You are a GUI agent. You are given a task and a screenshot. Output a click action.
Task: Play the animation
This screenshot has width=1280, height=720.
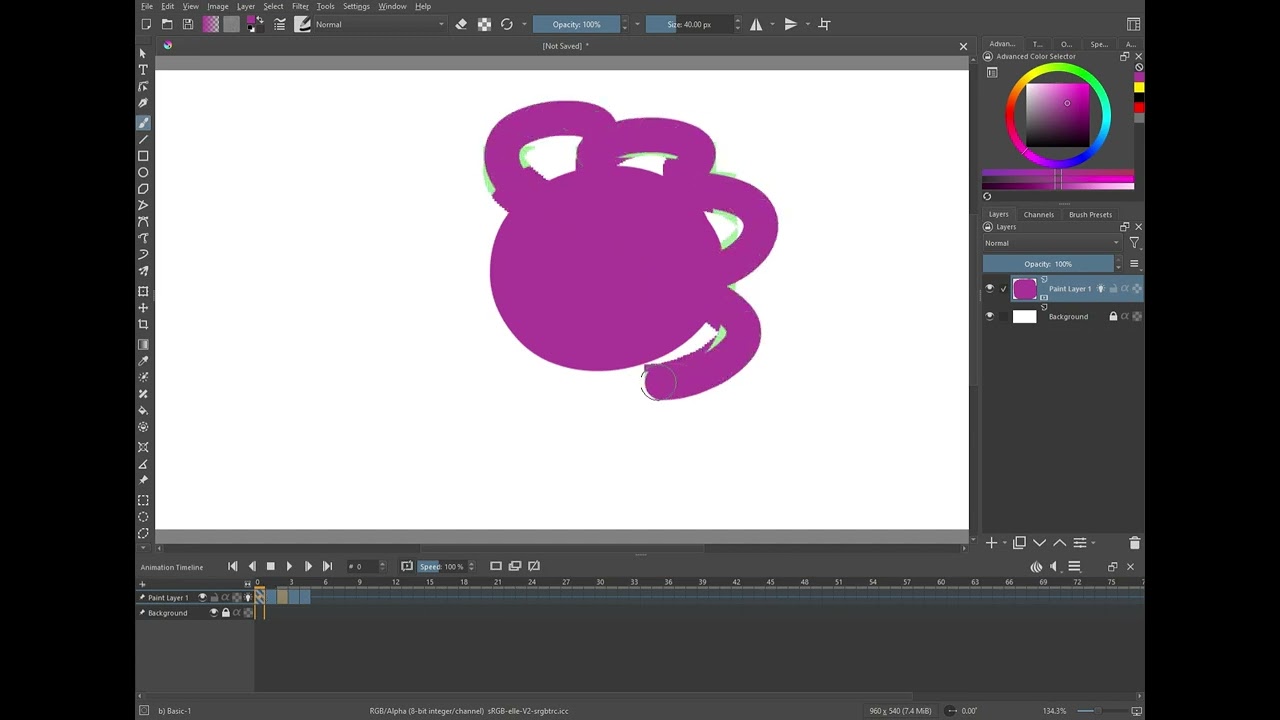tap(289, 567)
